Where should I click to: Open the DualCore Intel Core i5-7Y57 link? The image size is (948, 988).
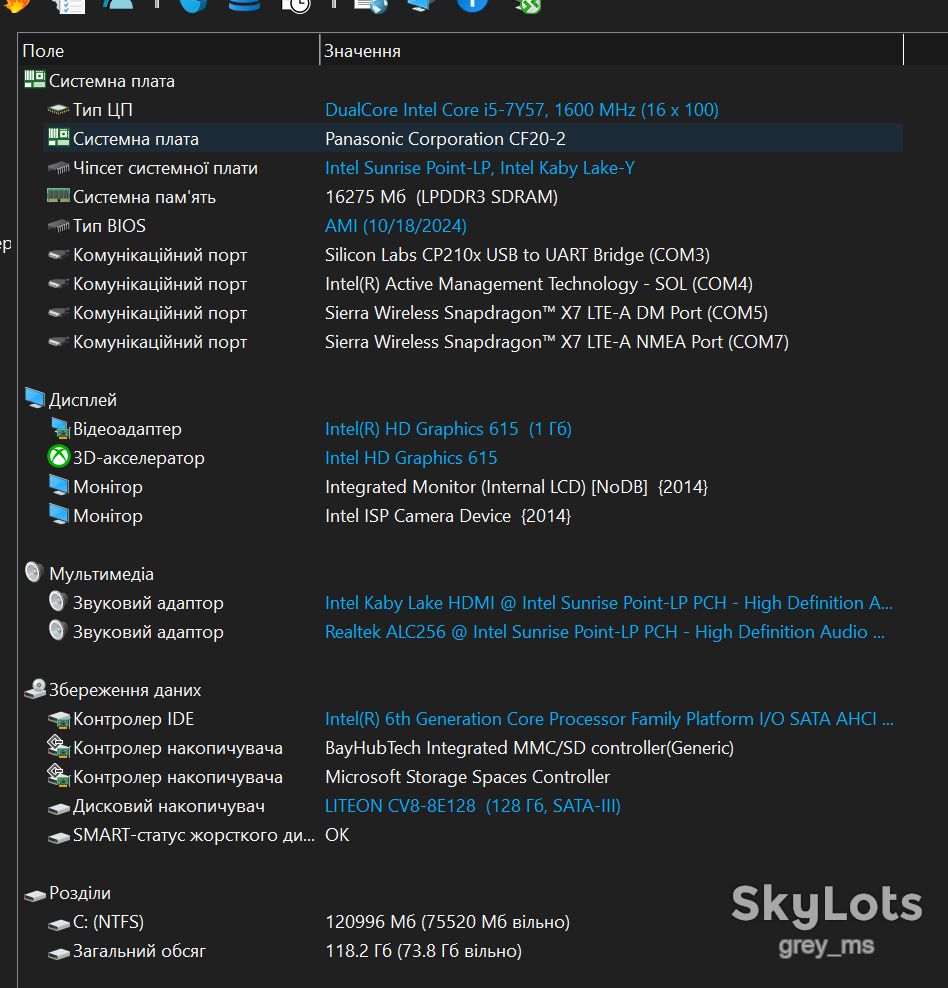click(522, 110)
